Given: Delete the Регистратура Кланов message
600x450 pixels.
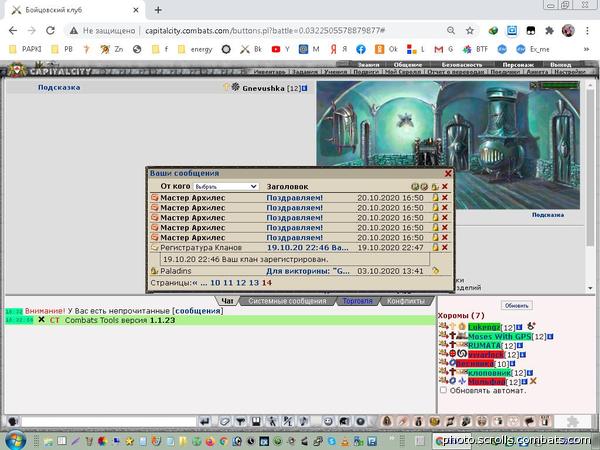Looking at the screenshot, I should pyautogui.click(x=445, y=247).
